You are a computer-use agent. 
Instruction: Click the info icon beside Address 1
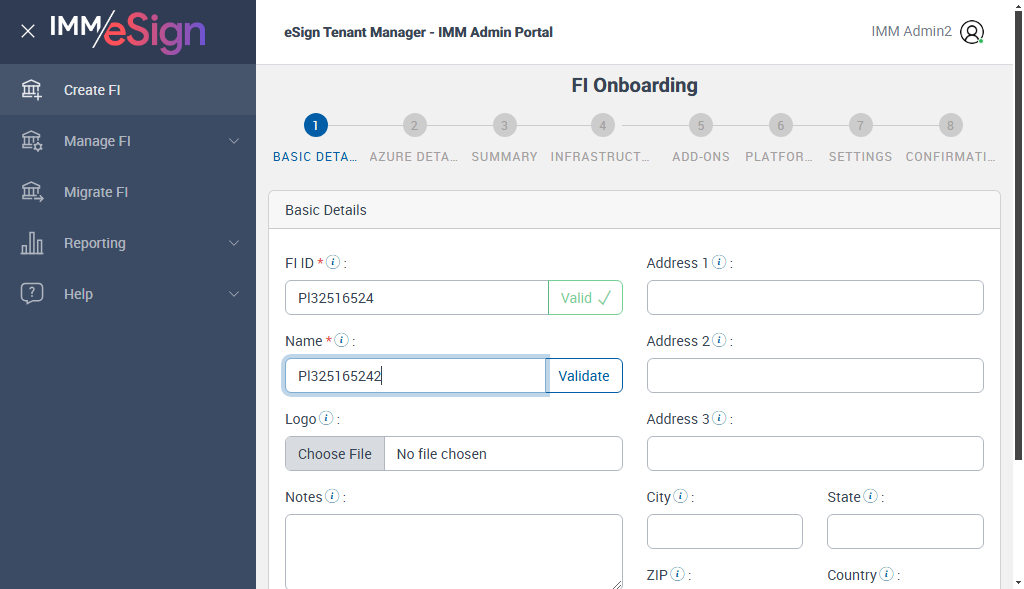tap(719, 262)
